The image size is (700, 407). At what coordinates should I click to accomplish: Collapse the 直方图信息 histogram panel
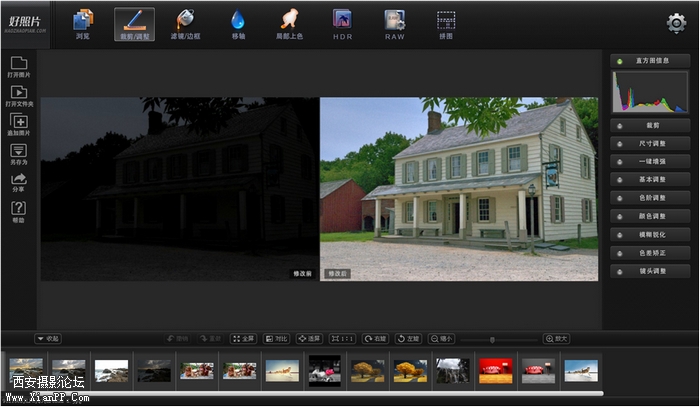[x=650, y=61]
